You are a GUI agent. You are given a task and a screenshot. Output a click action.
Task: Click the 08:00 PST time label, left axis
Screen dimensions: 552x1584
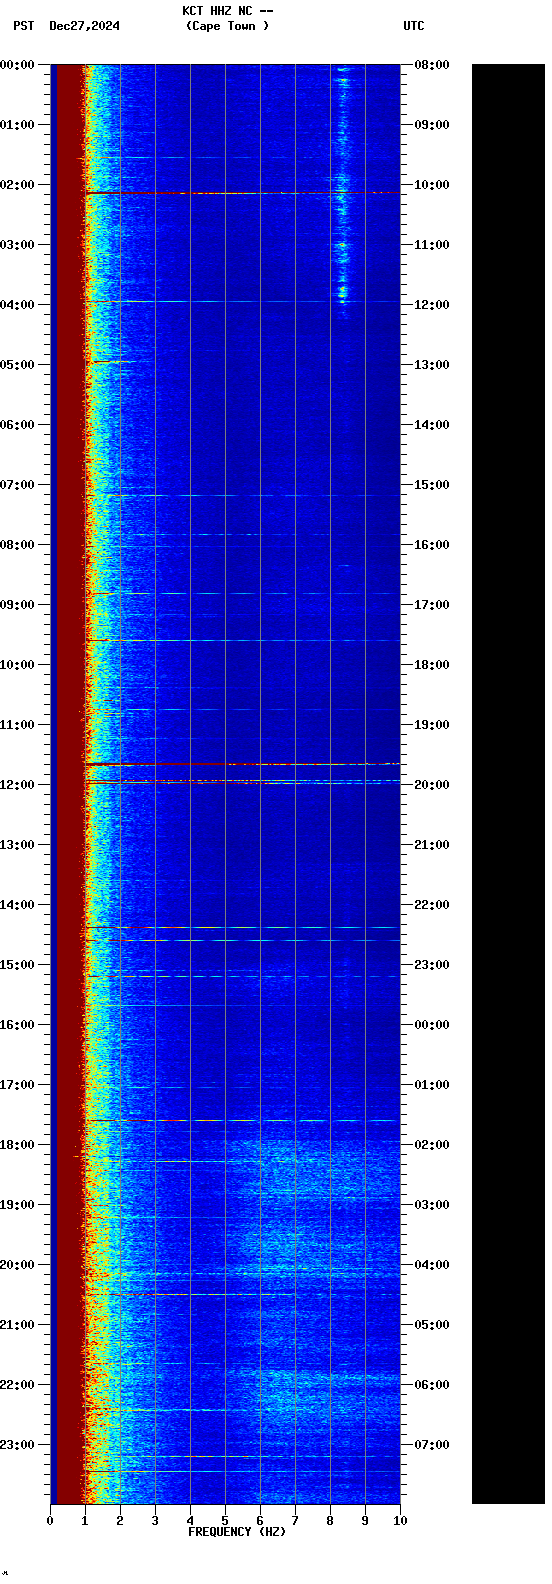[18, 545]
